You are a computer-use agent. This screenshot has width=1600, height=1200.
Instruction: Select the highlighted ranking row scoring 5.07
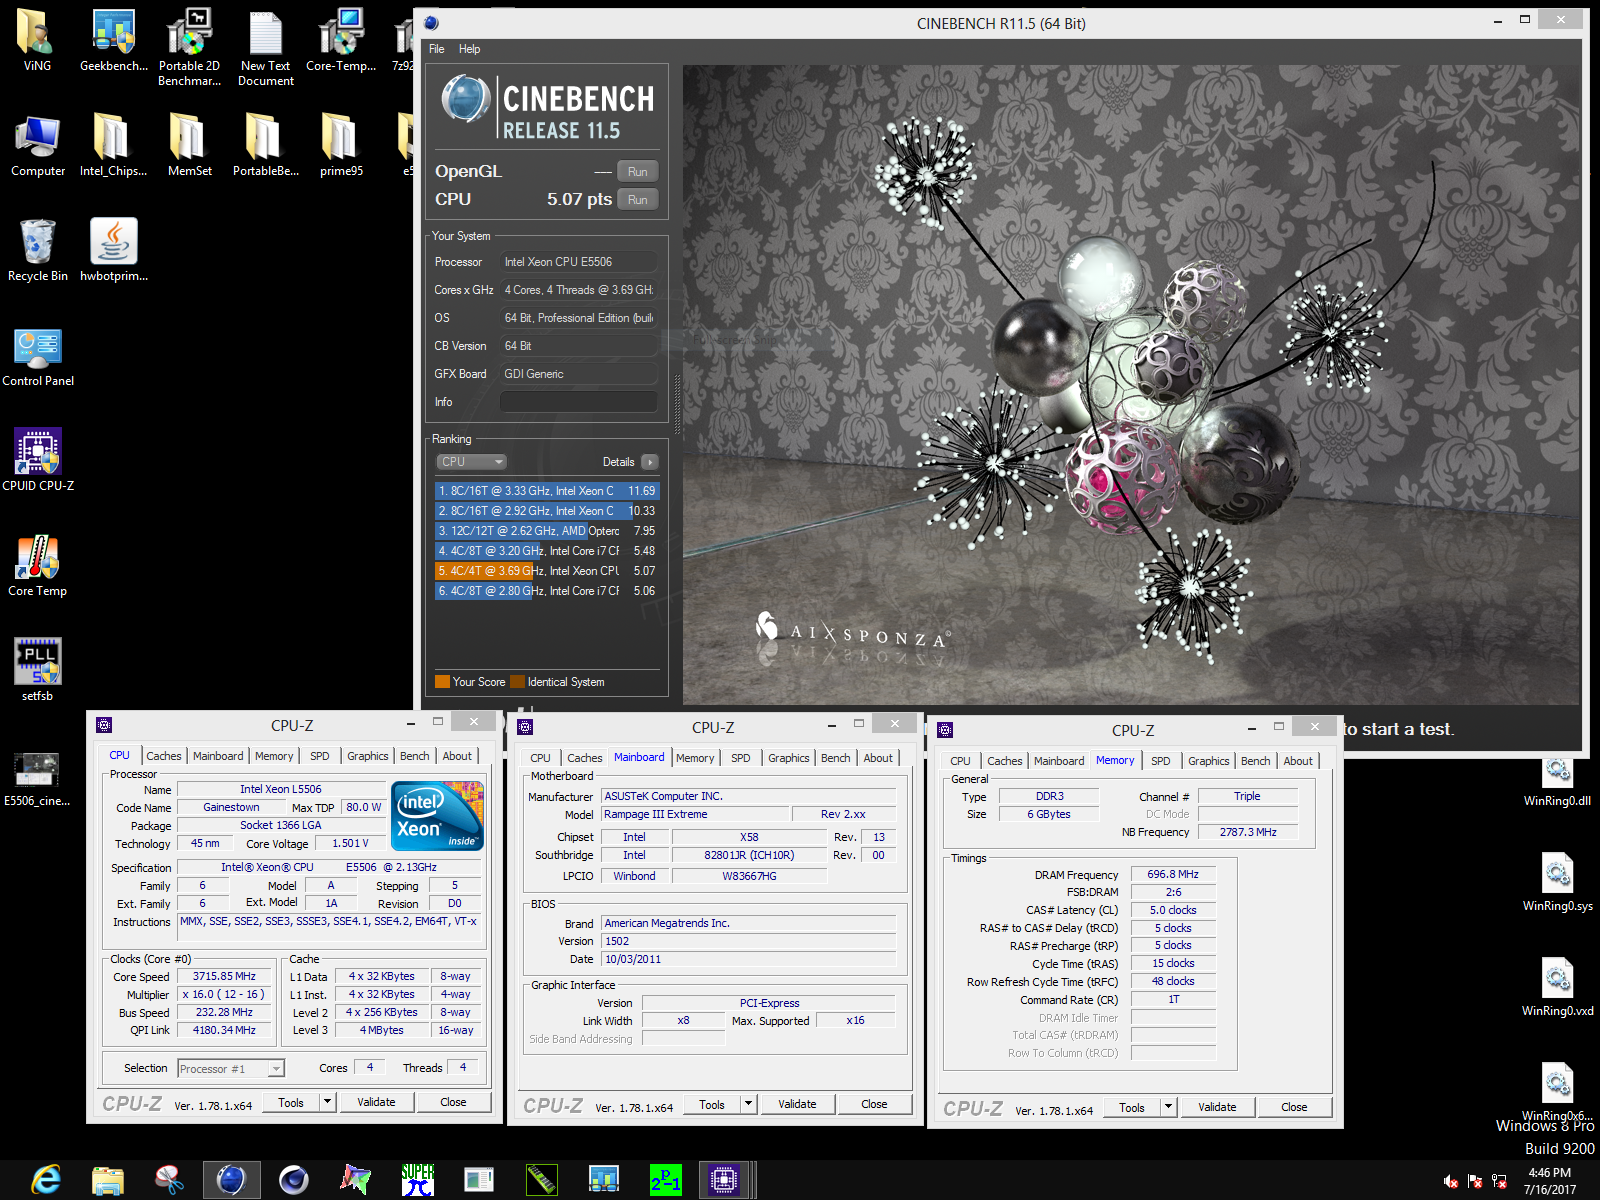[x=547, y=571]
